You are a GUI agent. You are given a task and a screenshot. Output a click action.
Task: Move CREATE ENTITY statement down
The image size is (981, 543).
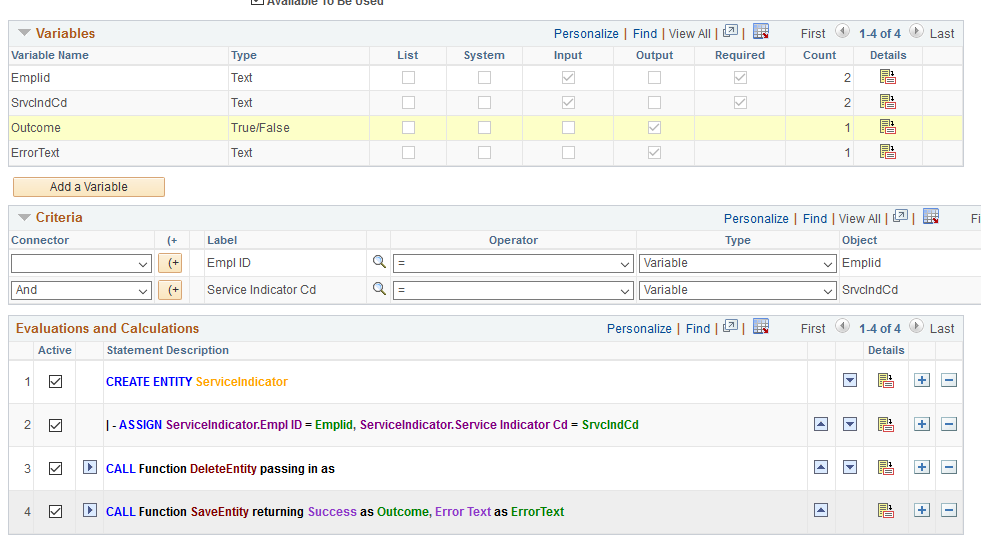click(x=850, y=380)
